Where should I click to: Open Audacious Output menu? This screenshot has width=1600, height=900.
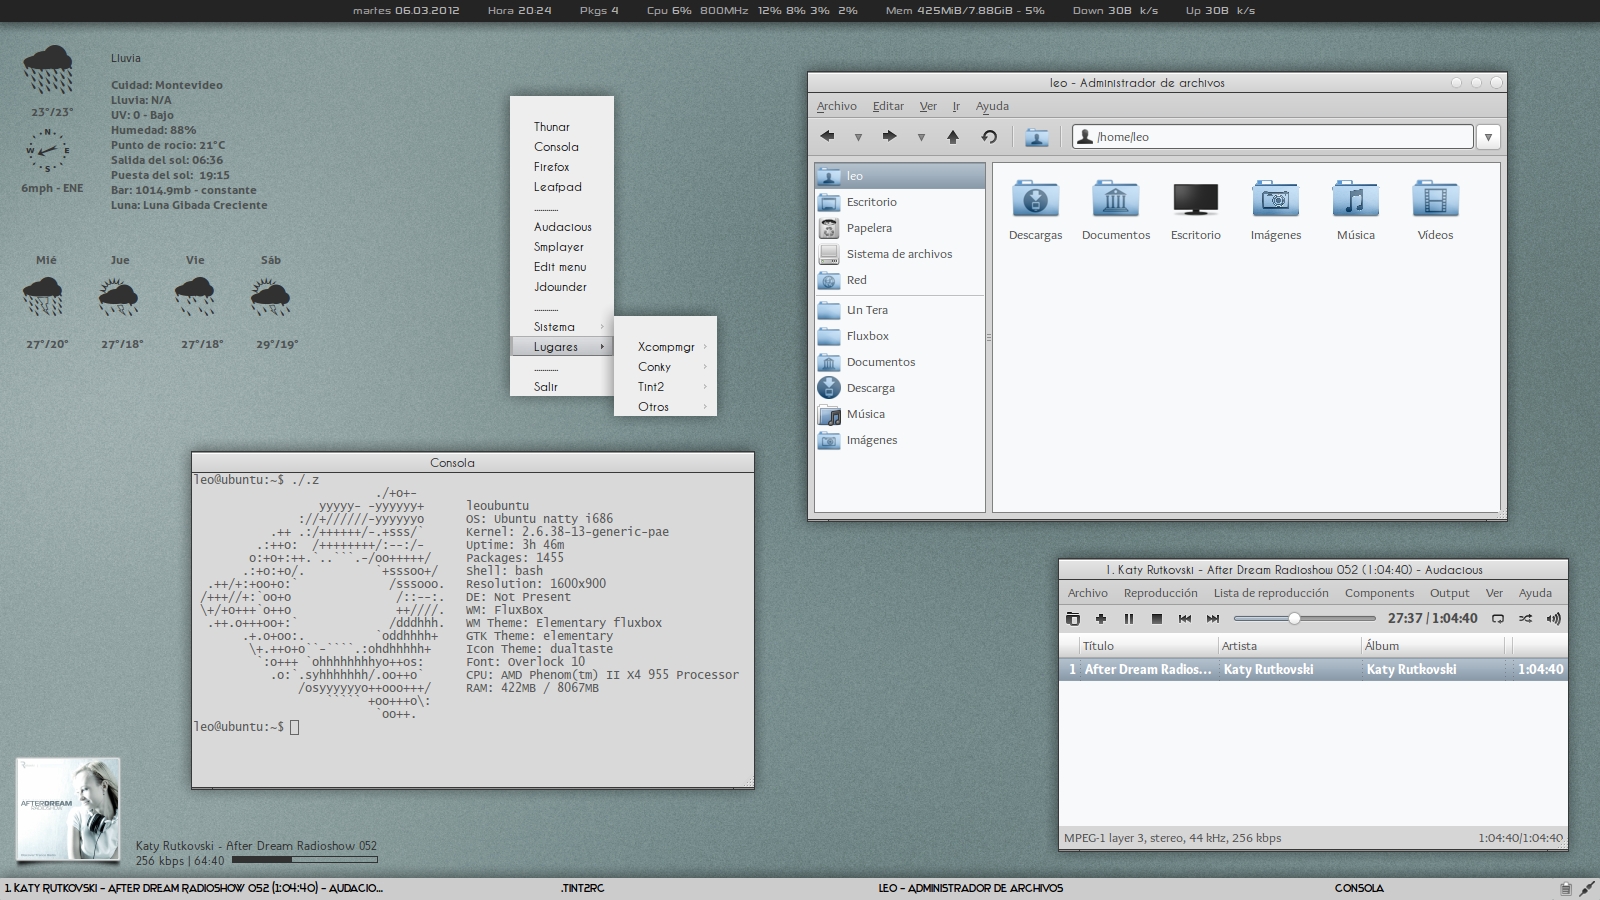click(1449, 593)
